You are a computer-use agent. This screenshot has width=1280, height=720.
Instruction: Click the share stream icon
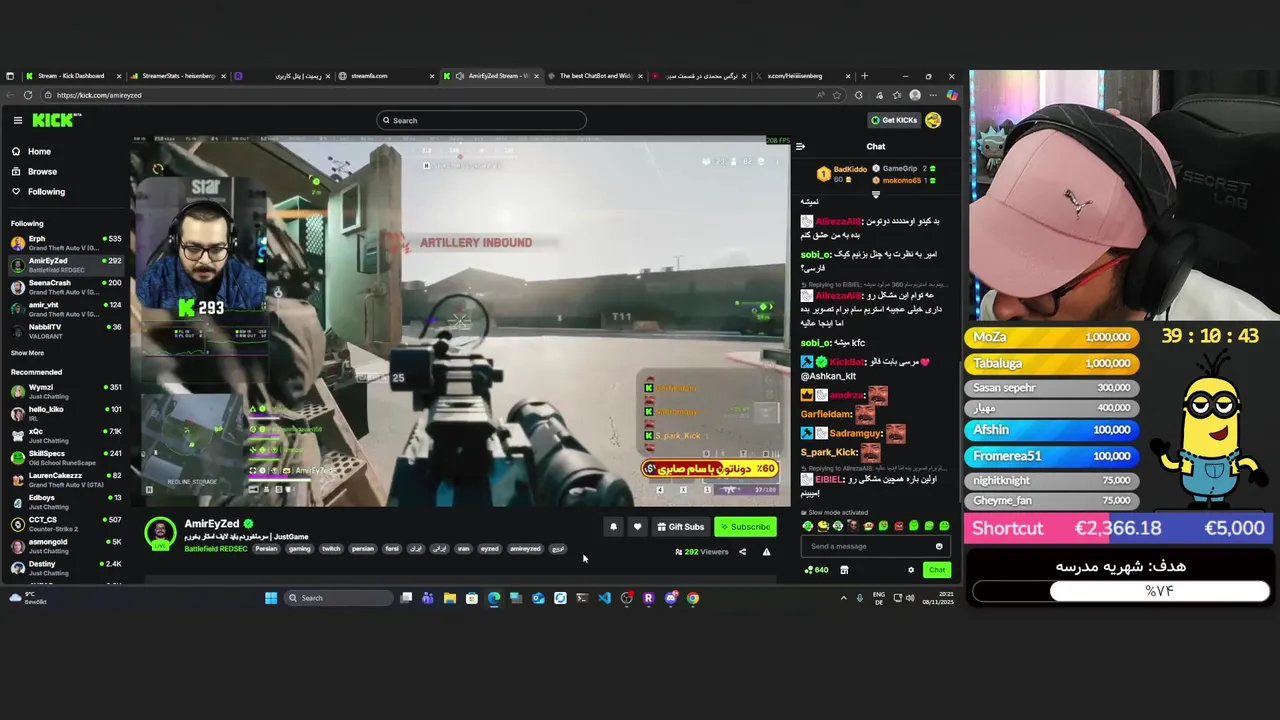pyautogui.click(x=742, y=552)
